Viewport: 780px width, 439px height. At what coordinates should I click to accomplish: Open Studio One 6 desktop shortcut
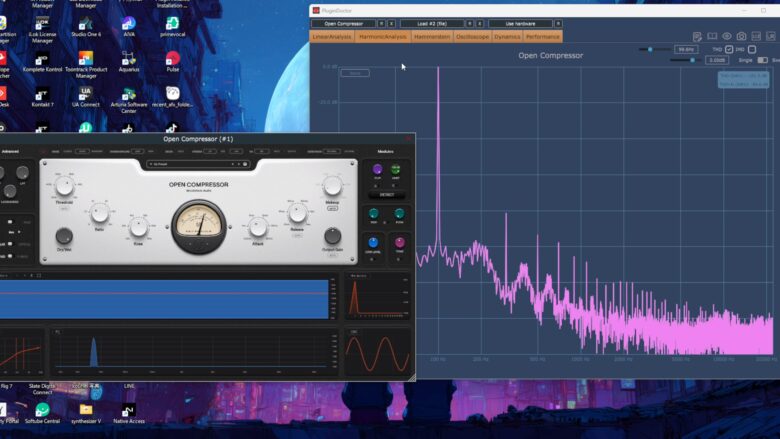point(85,24)
